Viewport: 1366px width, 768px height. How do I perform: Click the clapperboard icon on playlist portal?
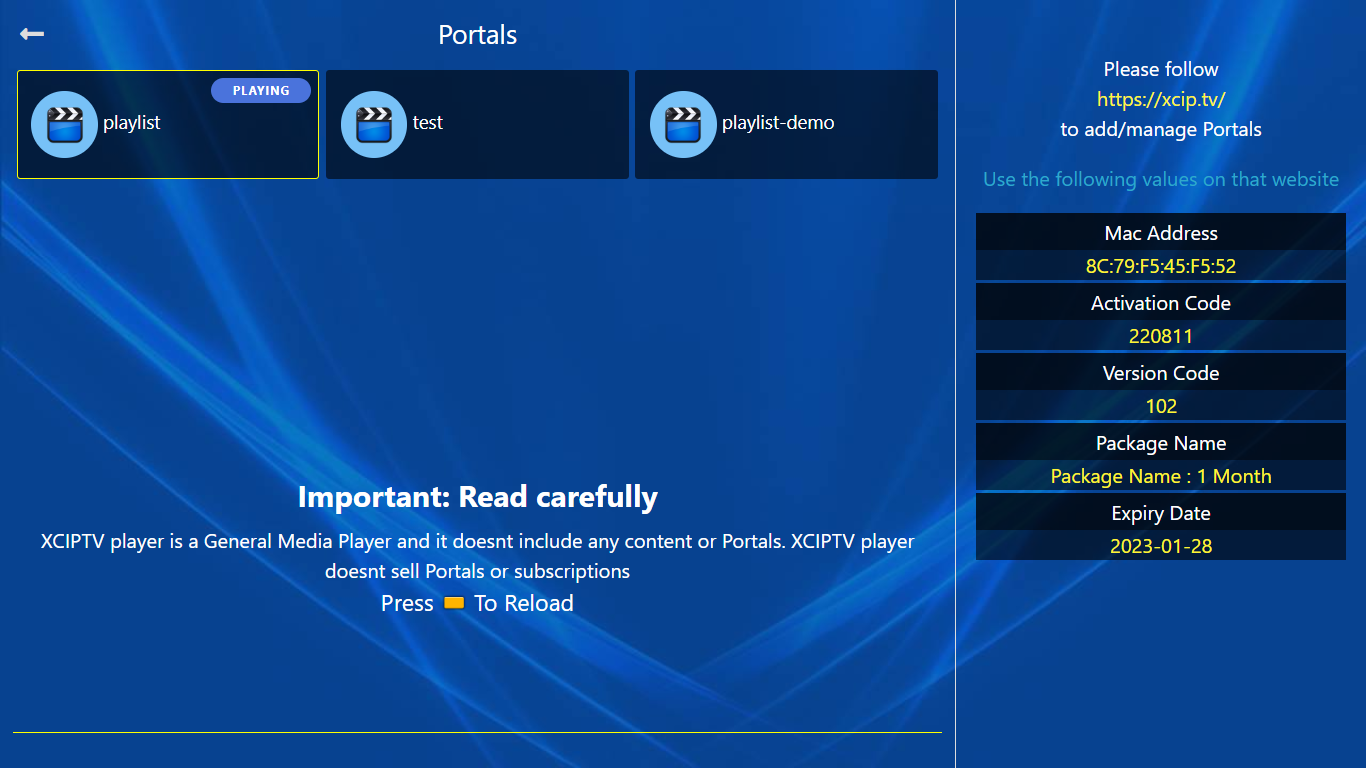point(64,124)
